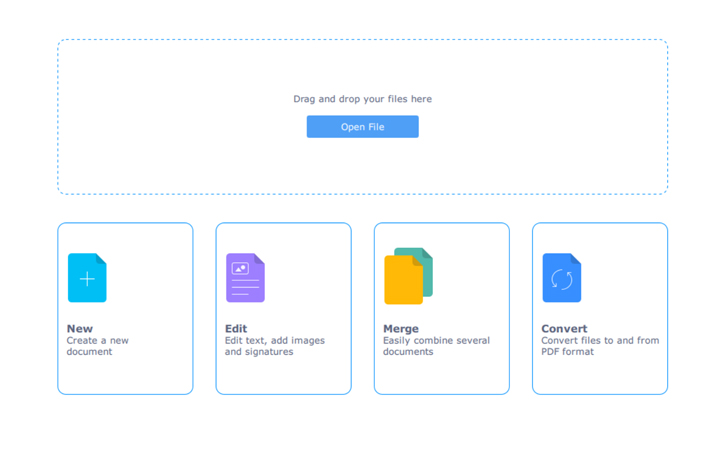Click the Open File button
The height and width of the screenshot is (450, 728).
tap(362, 127)
